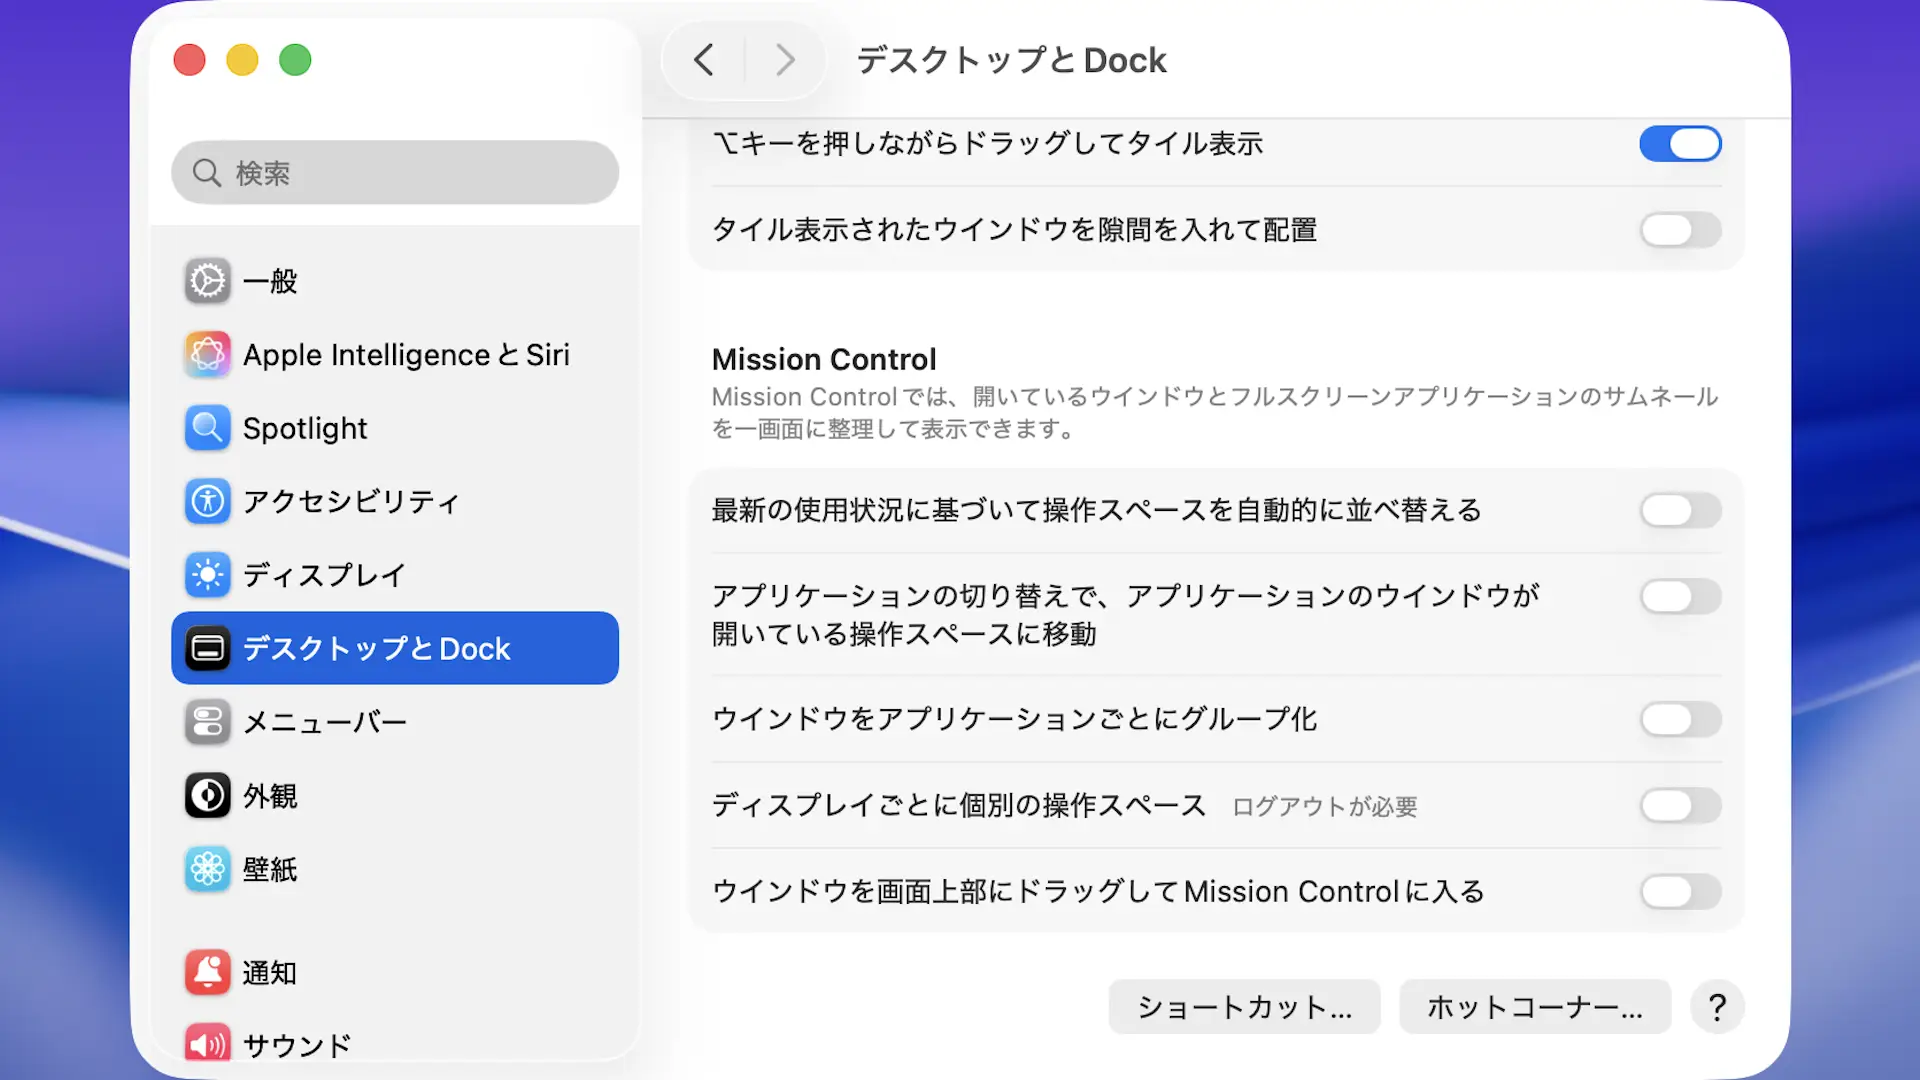Click the 外観 appearance icon

pyautogui.click(x=207, y=796)
